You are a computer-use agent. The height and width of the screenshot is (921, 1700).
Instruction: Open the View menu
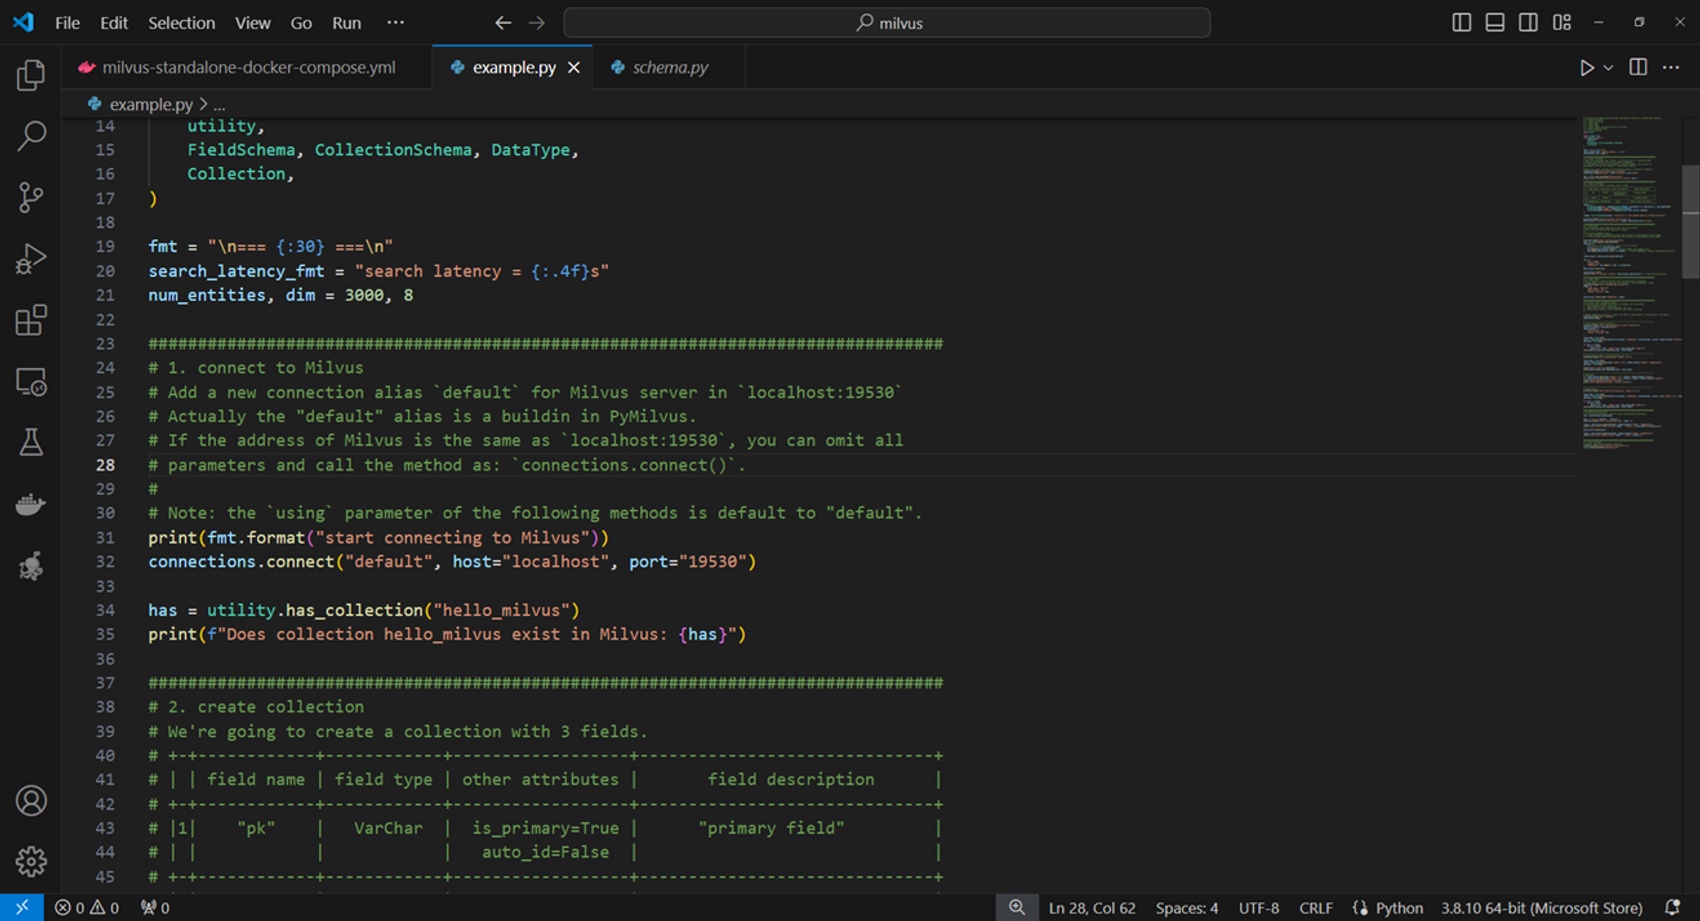click(x=252, y=22)
